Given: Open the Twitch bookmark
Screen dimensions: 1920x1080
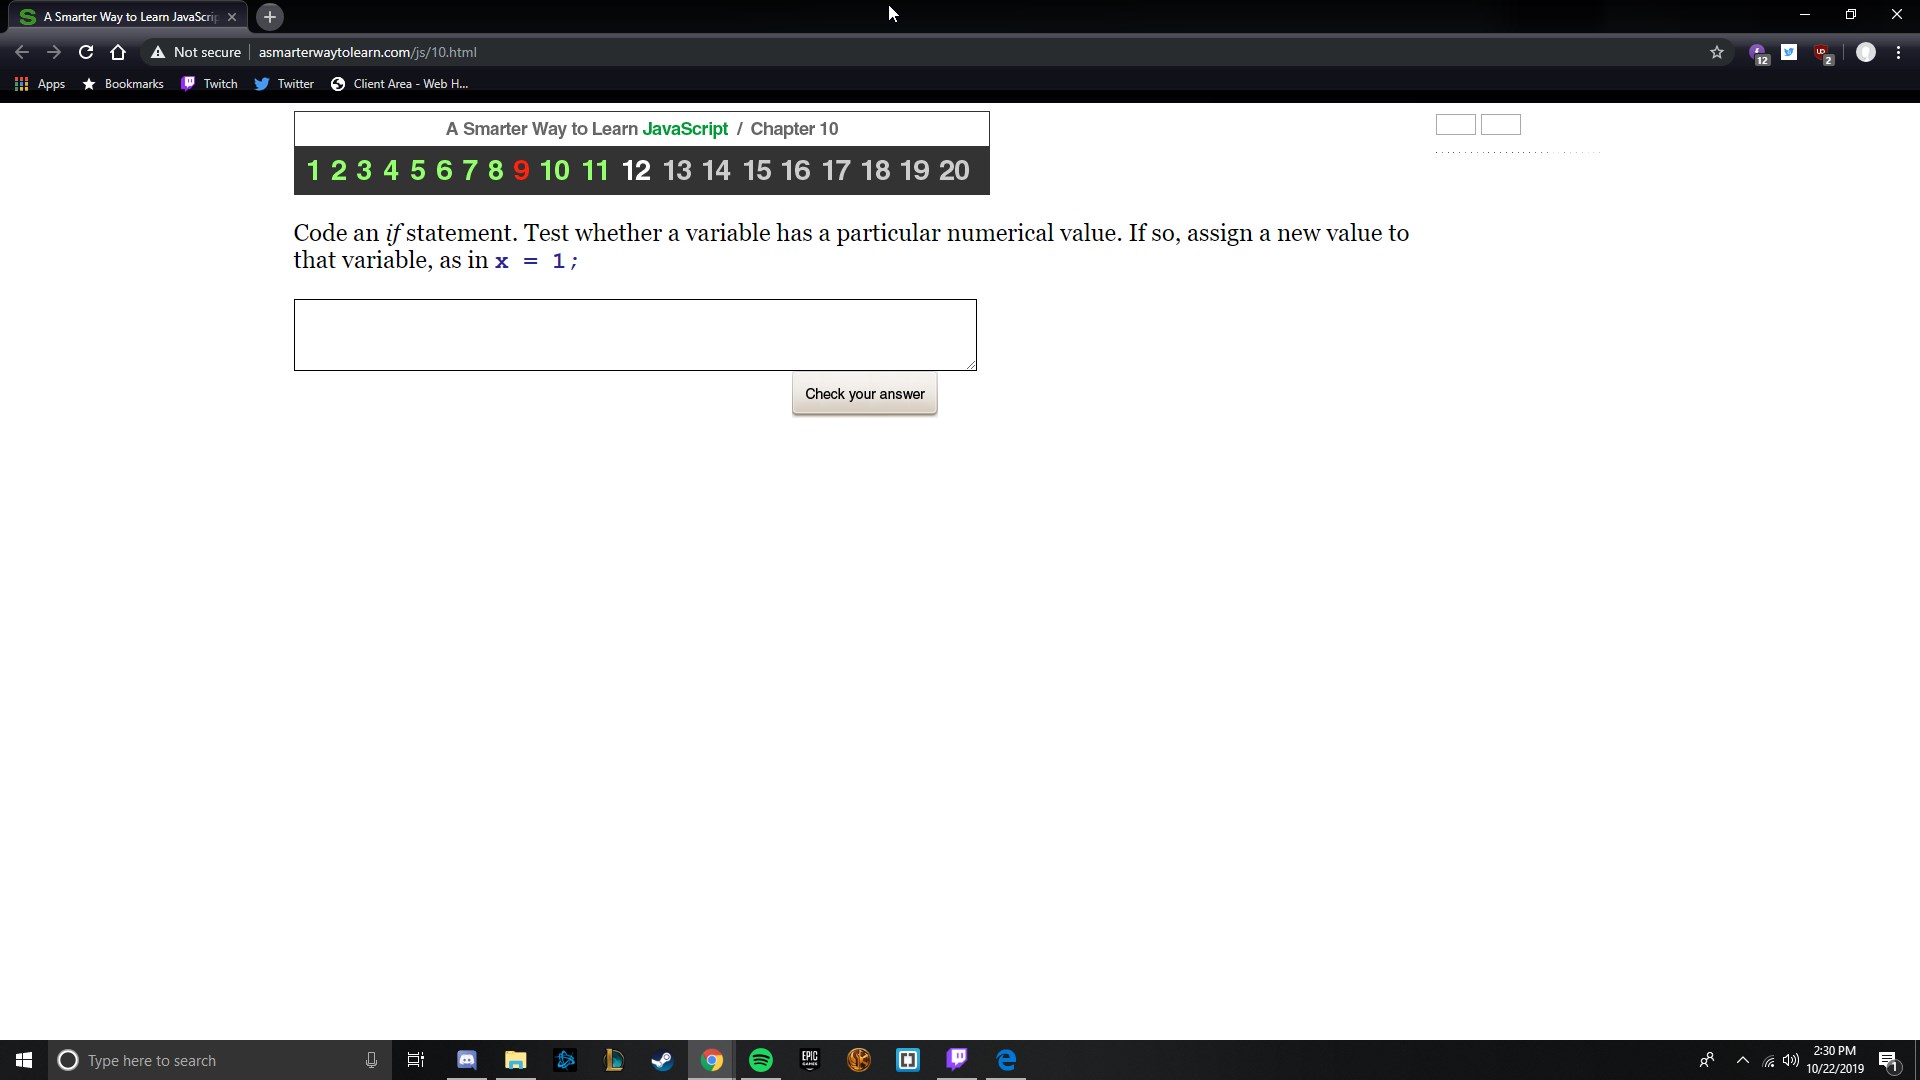Looking at the screenshot, I should pyautogui.click(x=209, y=84).
